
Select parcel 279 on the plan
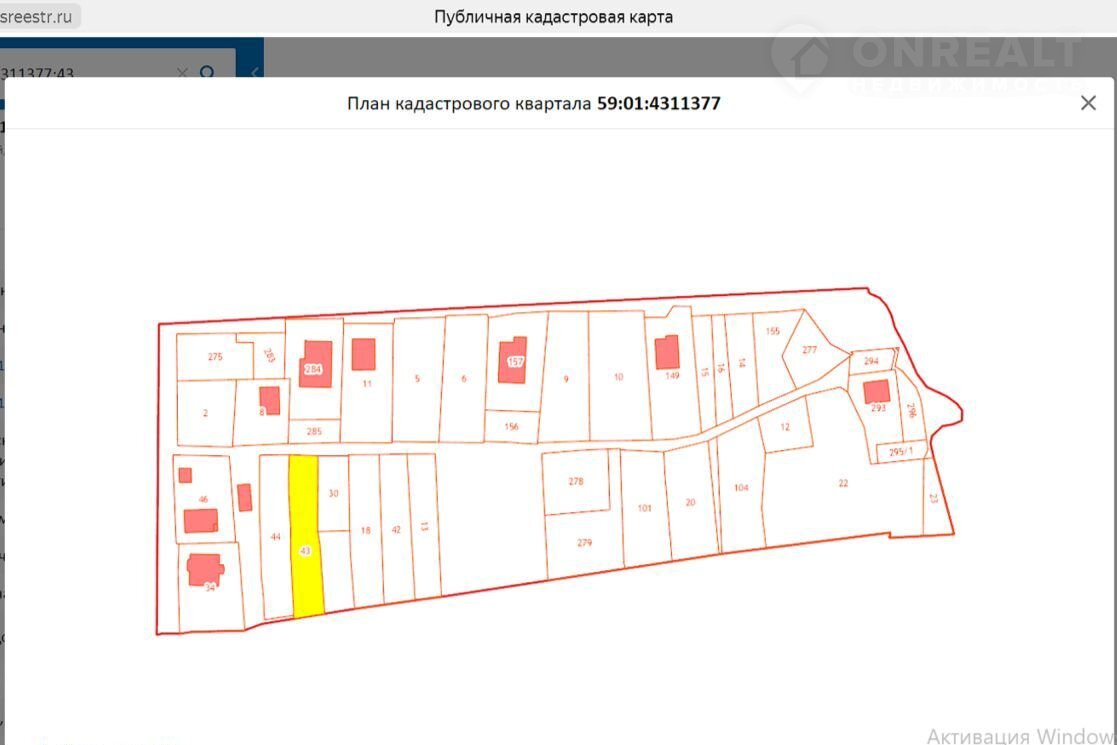[585, 543]
